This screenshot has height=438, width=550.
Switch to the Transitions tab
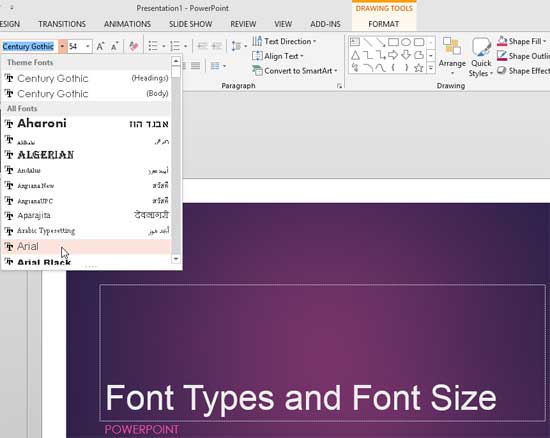point(62,24)
